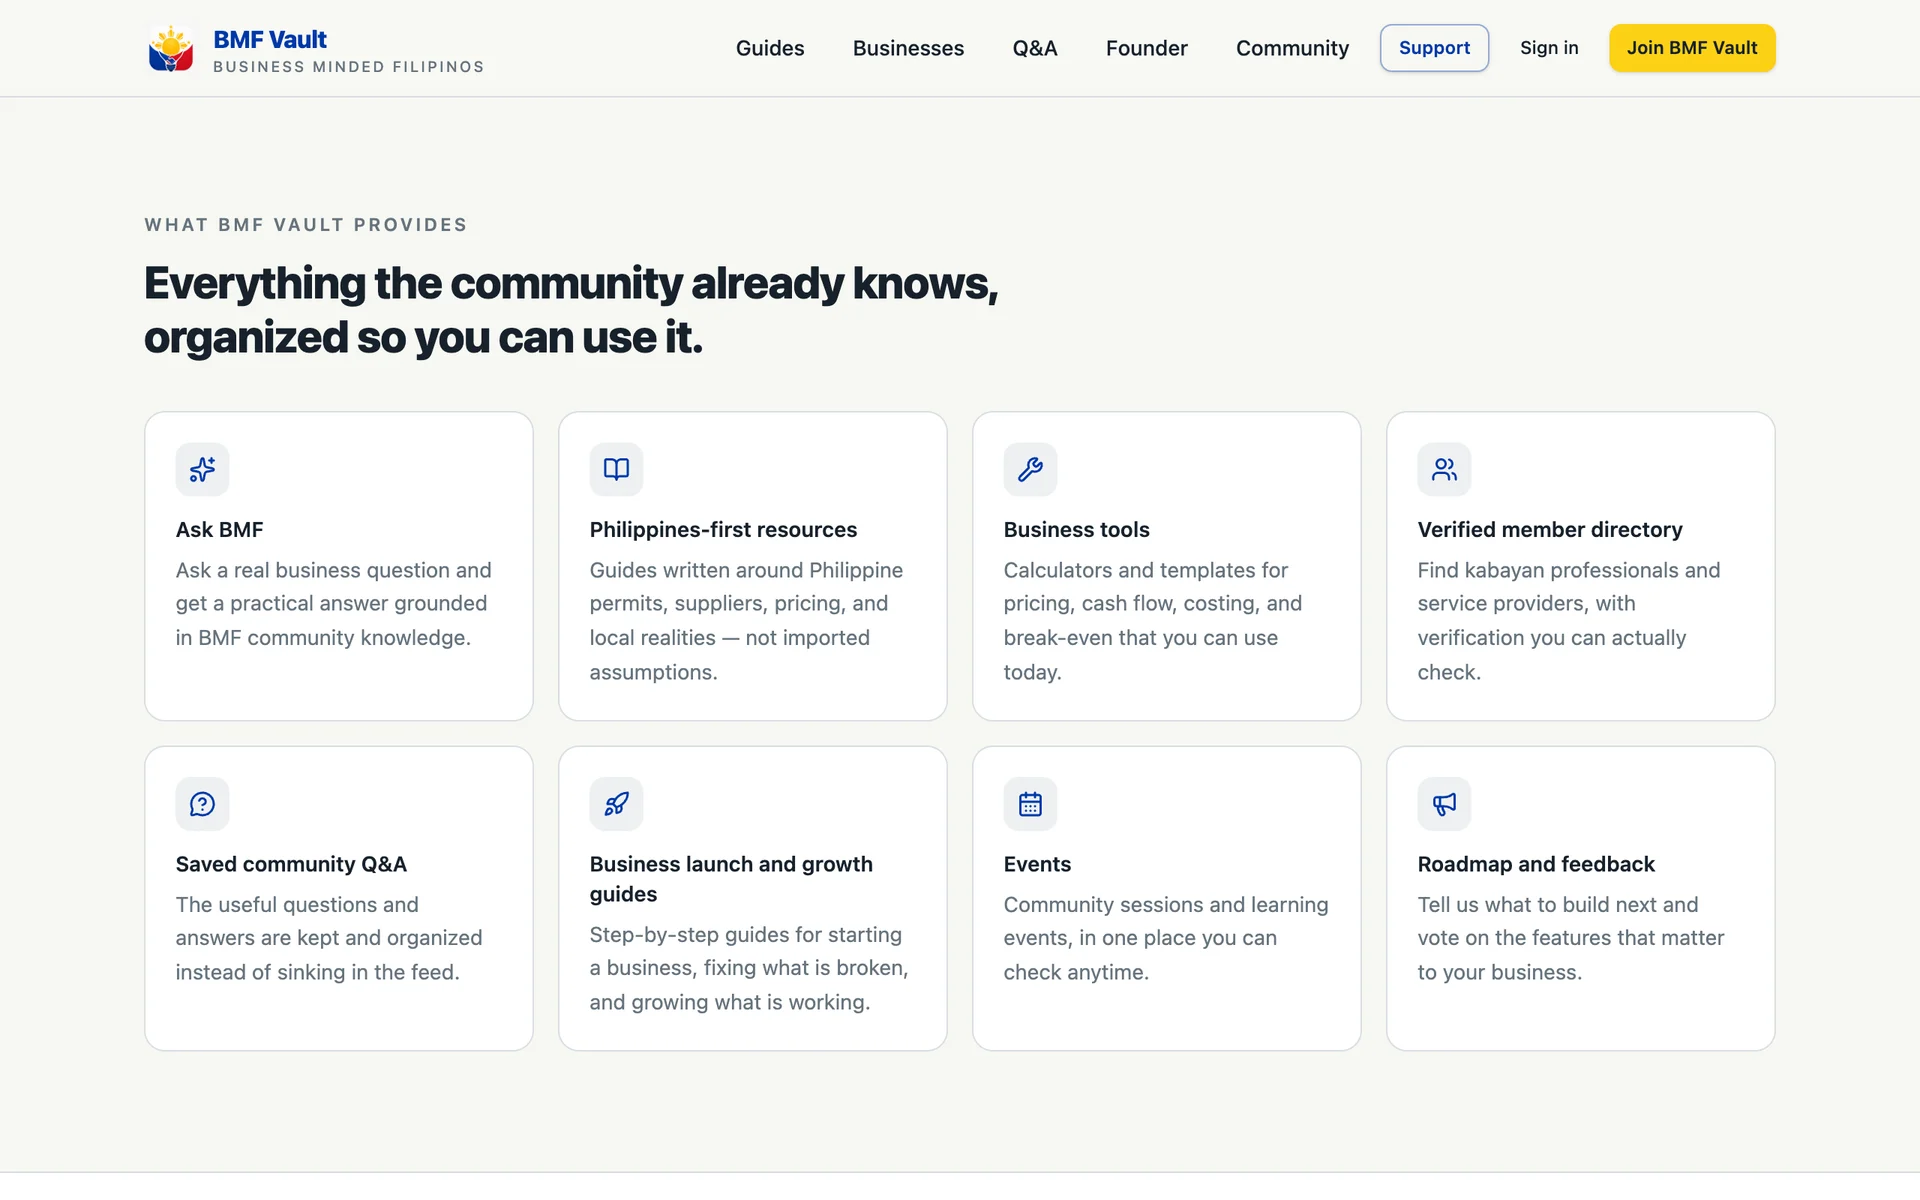The image size is (1920, 1200).
Task: Click the Ask BMF card title
Action: pos(220,530)
